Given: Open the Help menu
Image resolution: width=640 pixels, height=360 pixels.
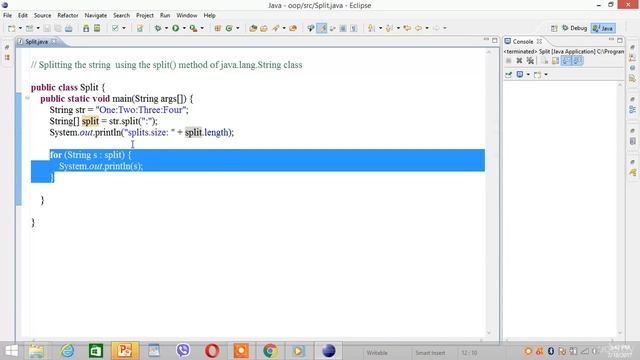Looking at the screenshot, I should pyautogui.click(x=209, y=16).
